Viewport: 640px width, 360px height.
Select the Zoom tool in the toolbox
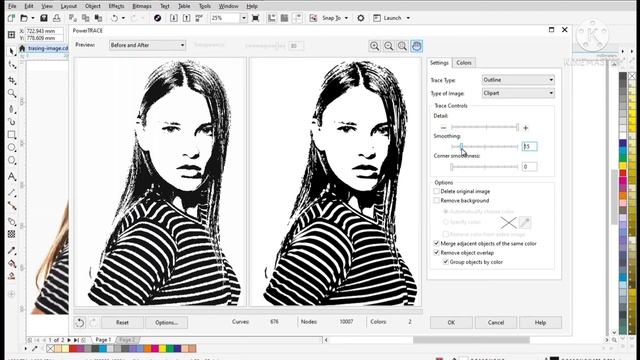[12, 93]
